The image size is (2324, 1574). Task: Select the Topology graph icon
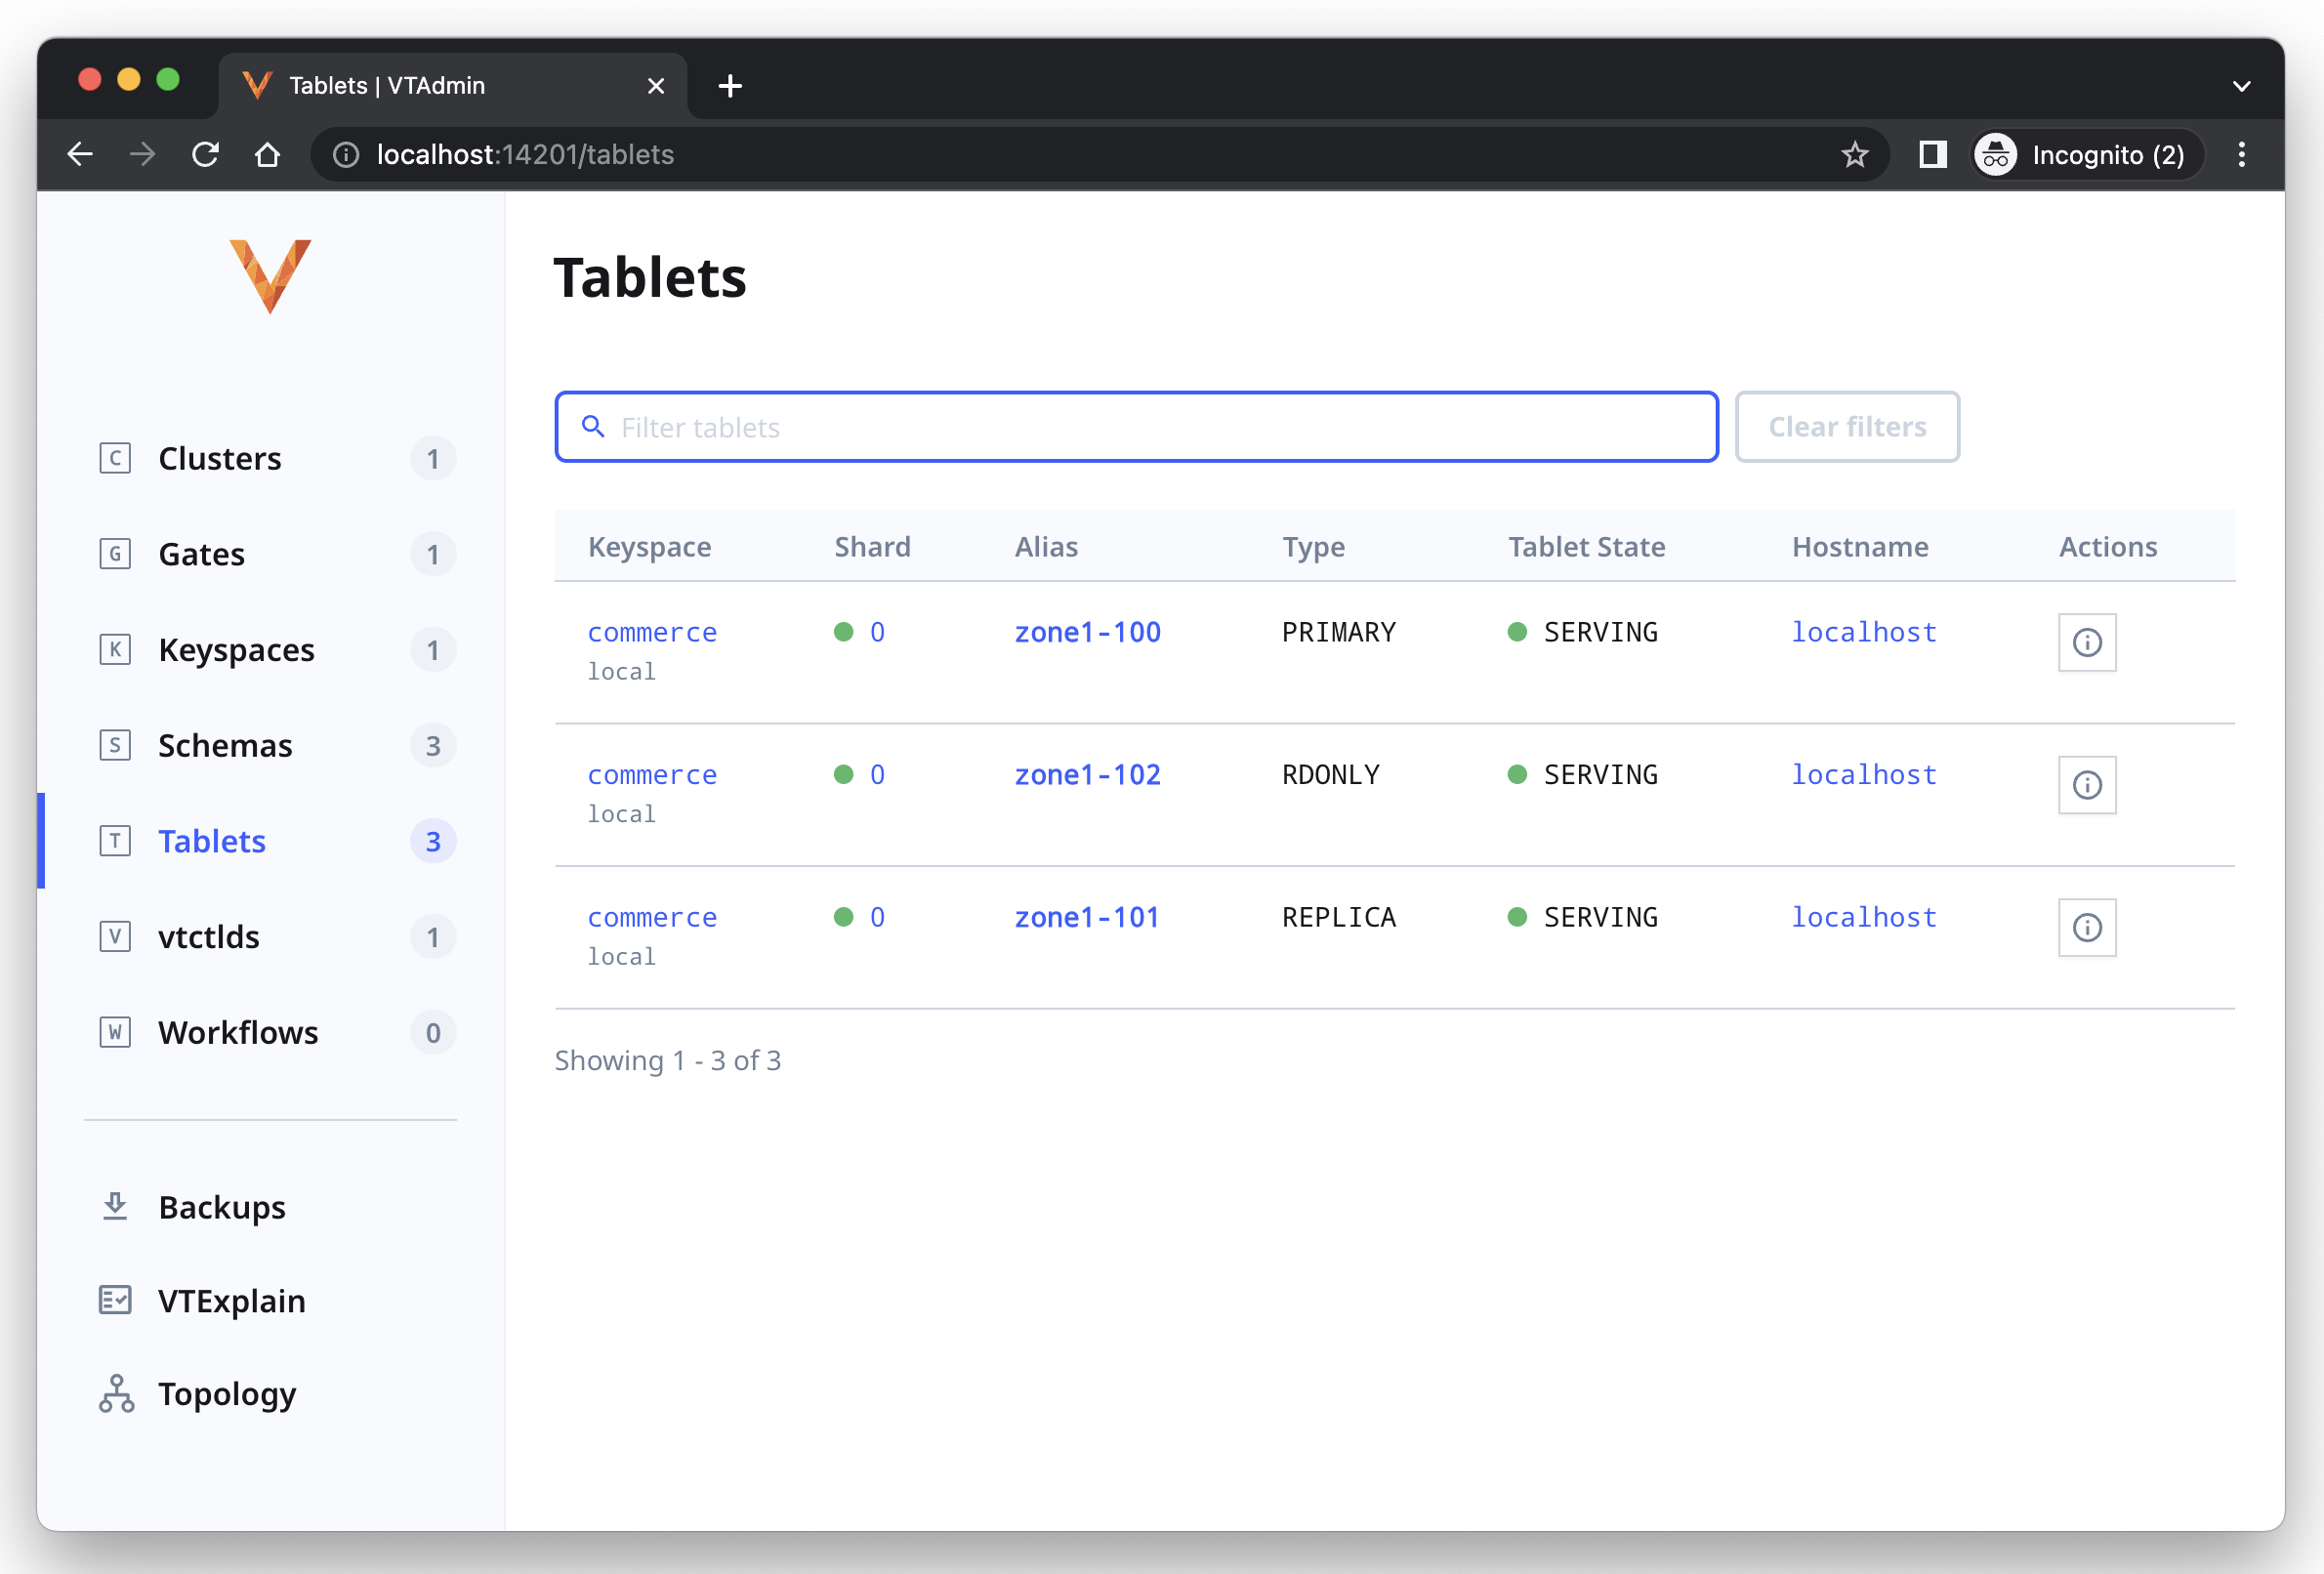(x=115, y=1393)
